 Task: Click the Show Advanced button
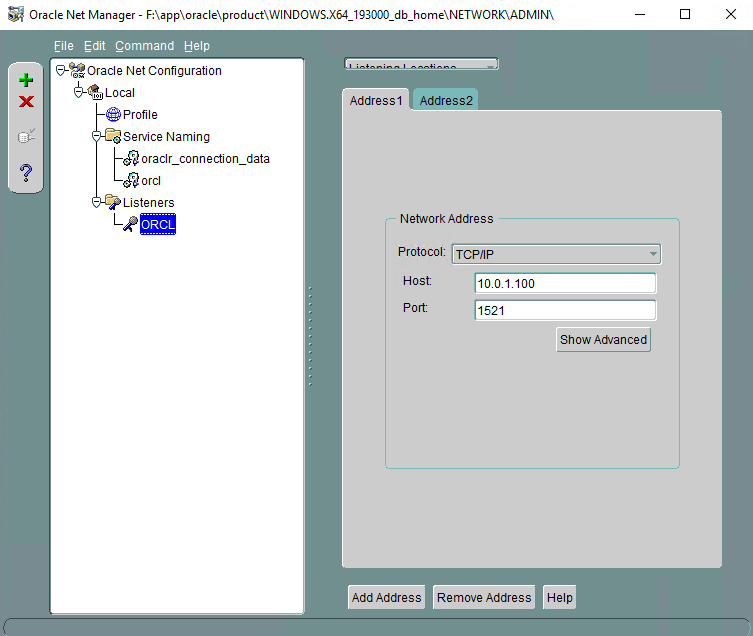pos(603,340)
